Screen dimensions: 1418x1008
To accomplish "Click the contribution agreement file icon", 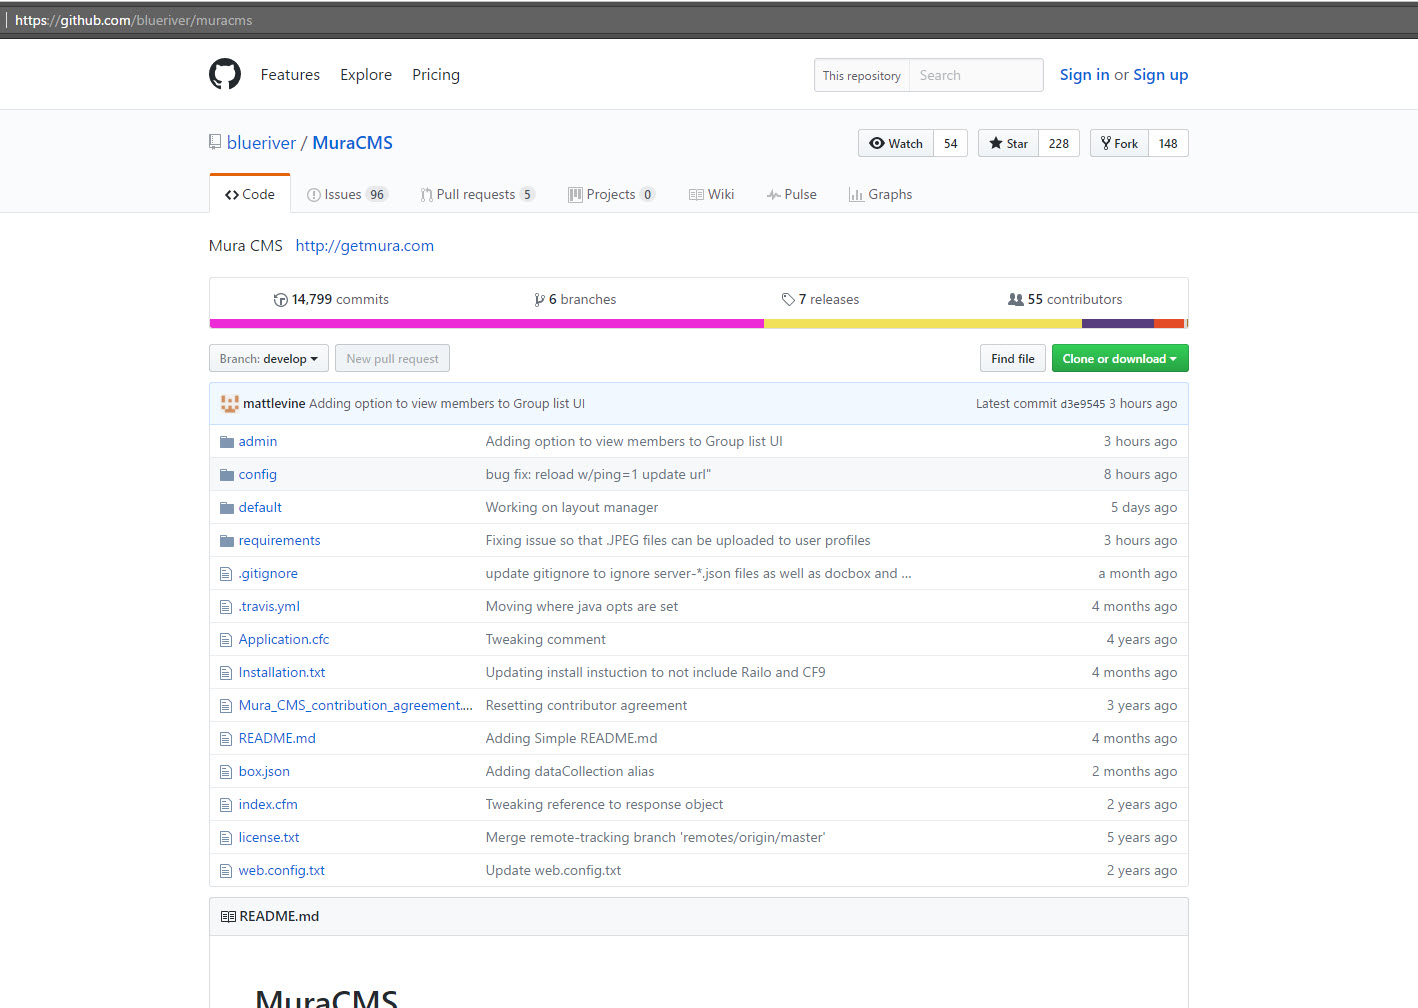I will (x=226, y=705).
